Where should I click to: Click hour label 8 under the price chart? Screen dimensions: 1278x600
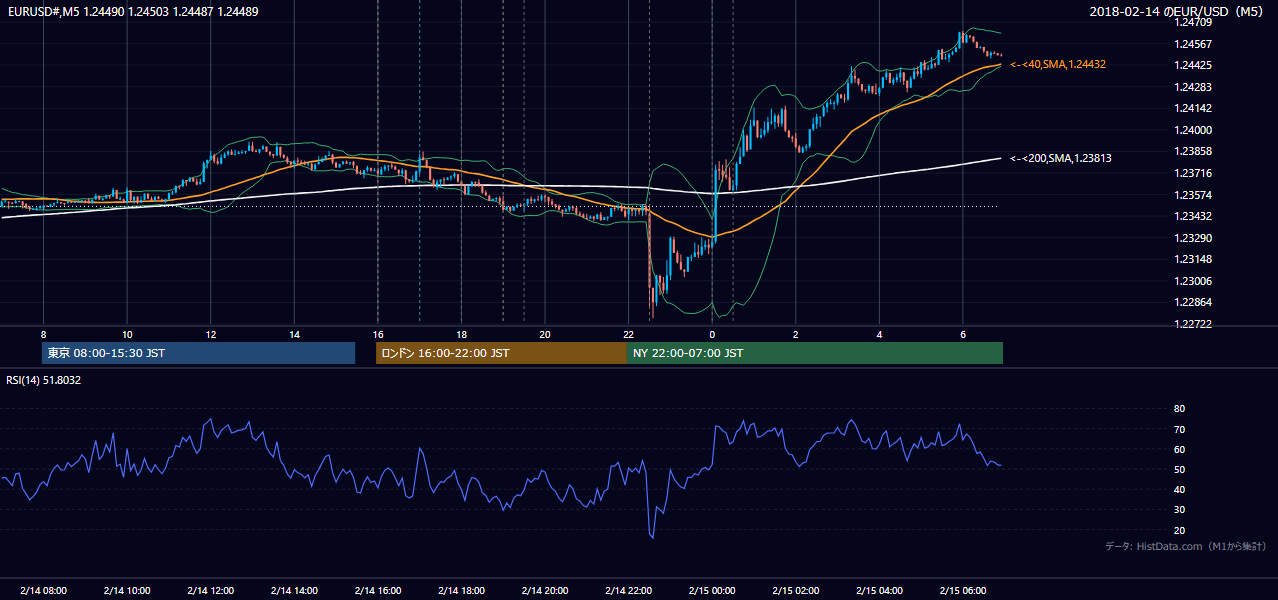(x=43, y=334)
